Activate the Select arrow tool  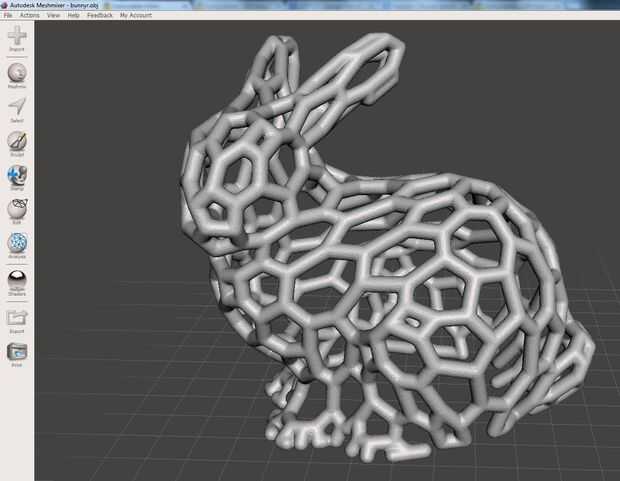tap(17, 110)
